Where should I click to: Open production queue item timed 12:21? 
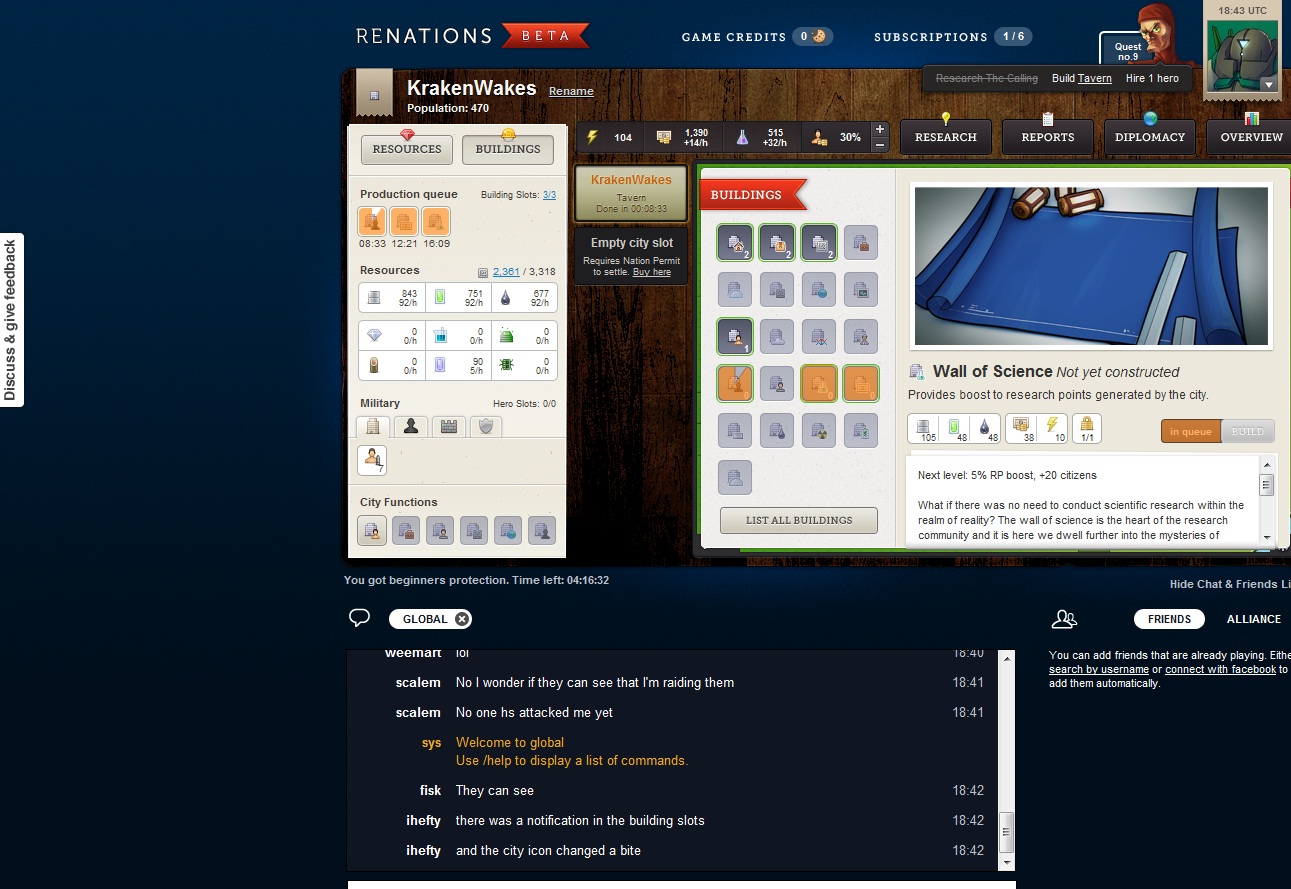pyautogui.click(x=404, y=221)
